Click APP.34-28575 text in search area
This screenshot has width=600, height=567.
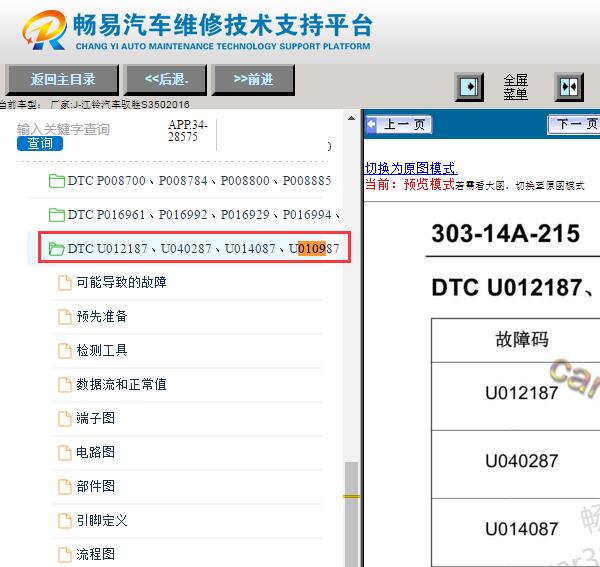click(188, 131)
